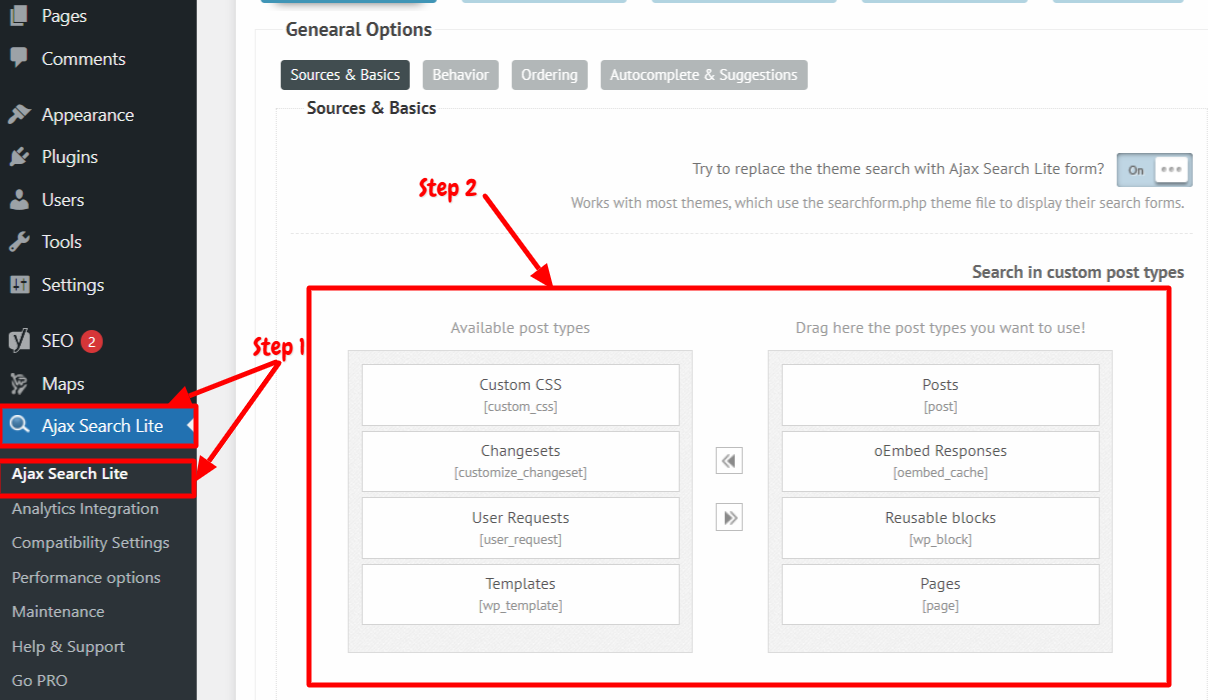The height and width of the screenshot is (700, 1208).
Task: Select the Changesets post type
Action: [520, 461]
